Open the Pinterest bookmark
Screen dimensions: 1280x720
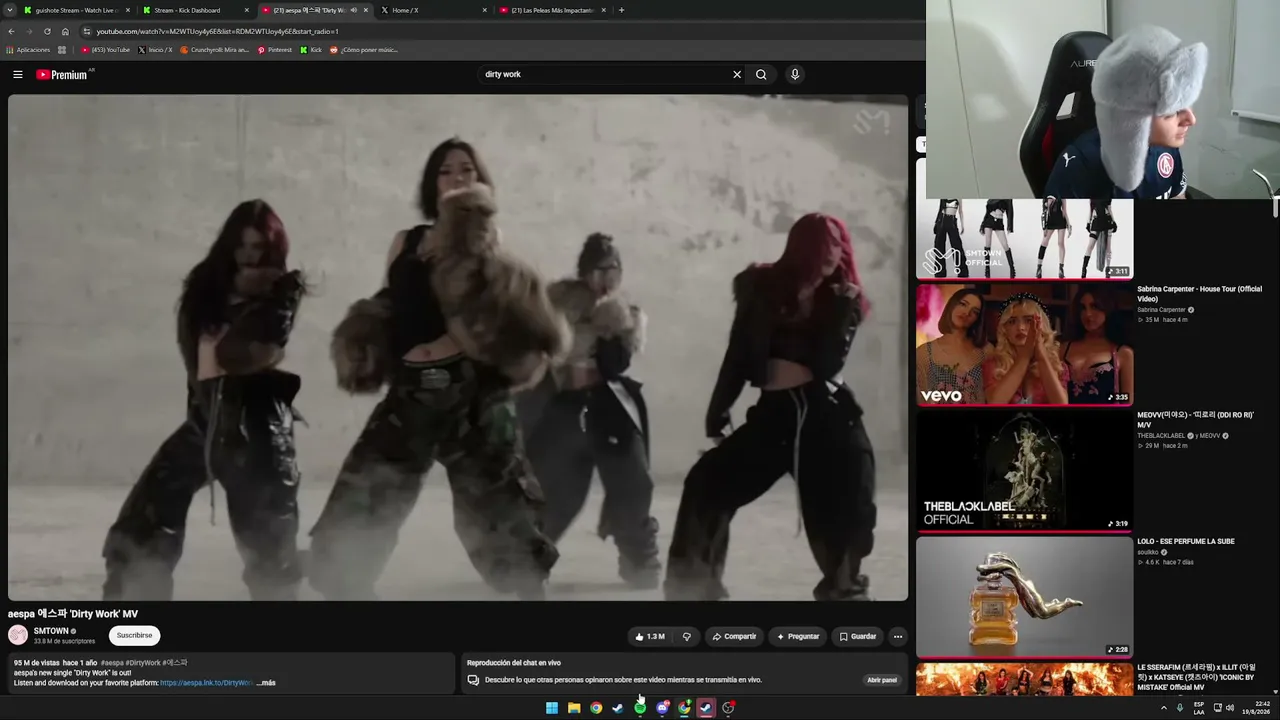tap(275, 50)
